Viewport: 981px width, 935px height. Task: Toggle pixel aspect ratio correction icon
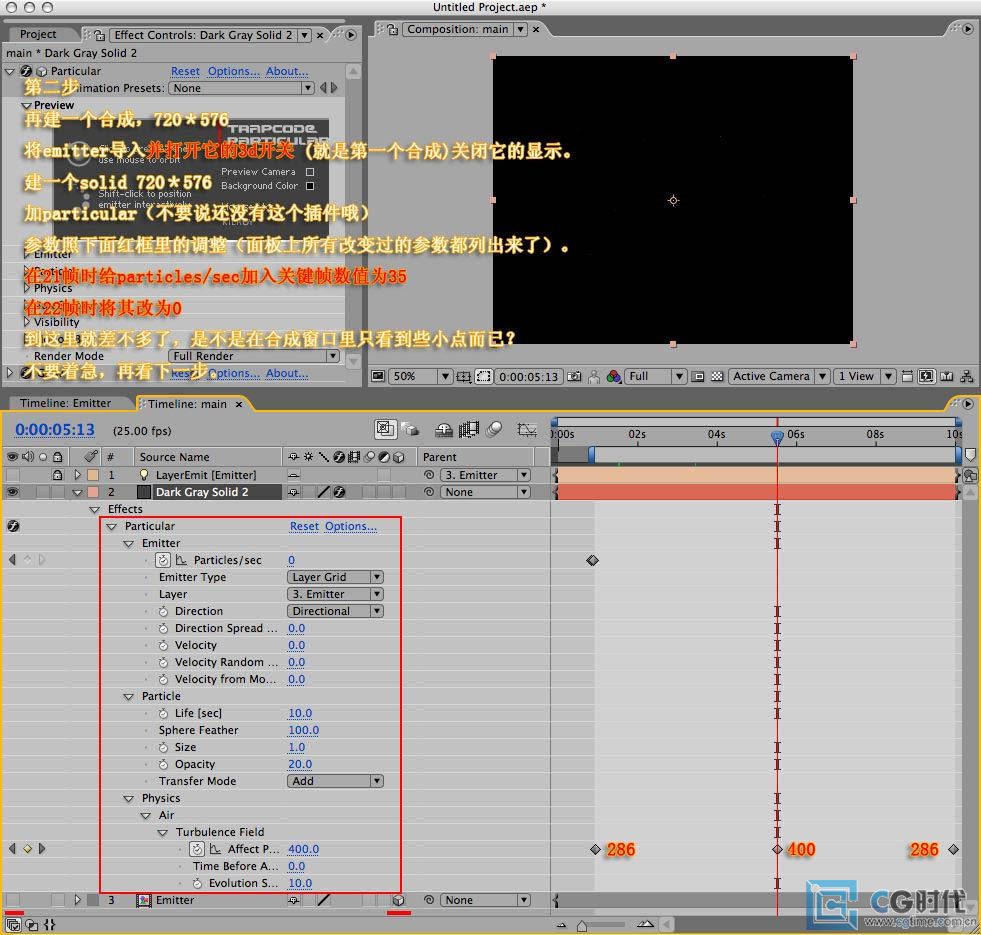tap(907, 376)
